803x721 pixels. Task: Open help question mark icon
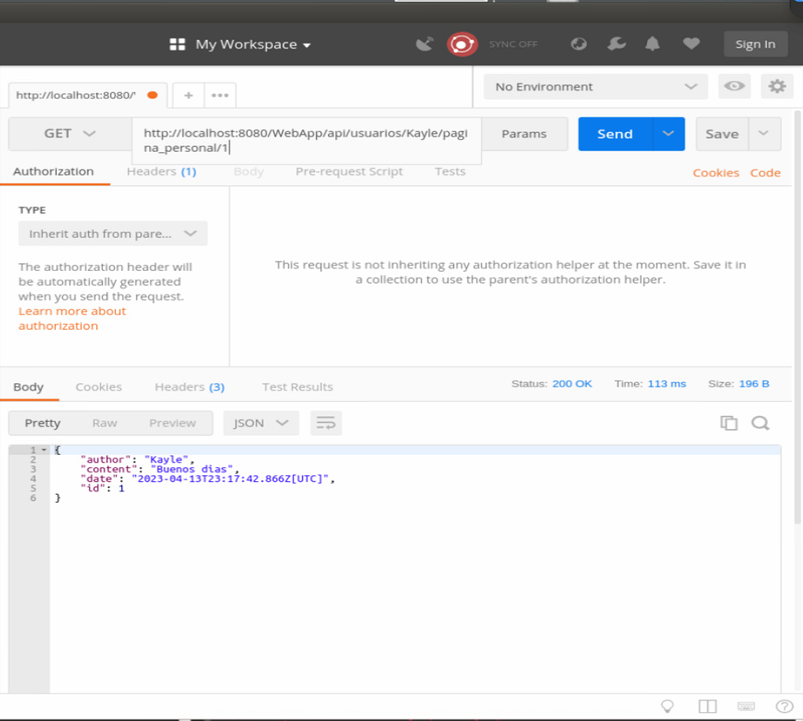click(784, 707)
